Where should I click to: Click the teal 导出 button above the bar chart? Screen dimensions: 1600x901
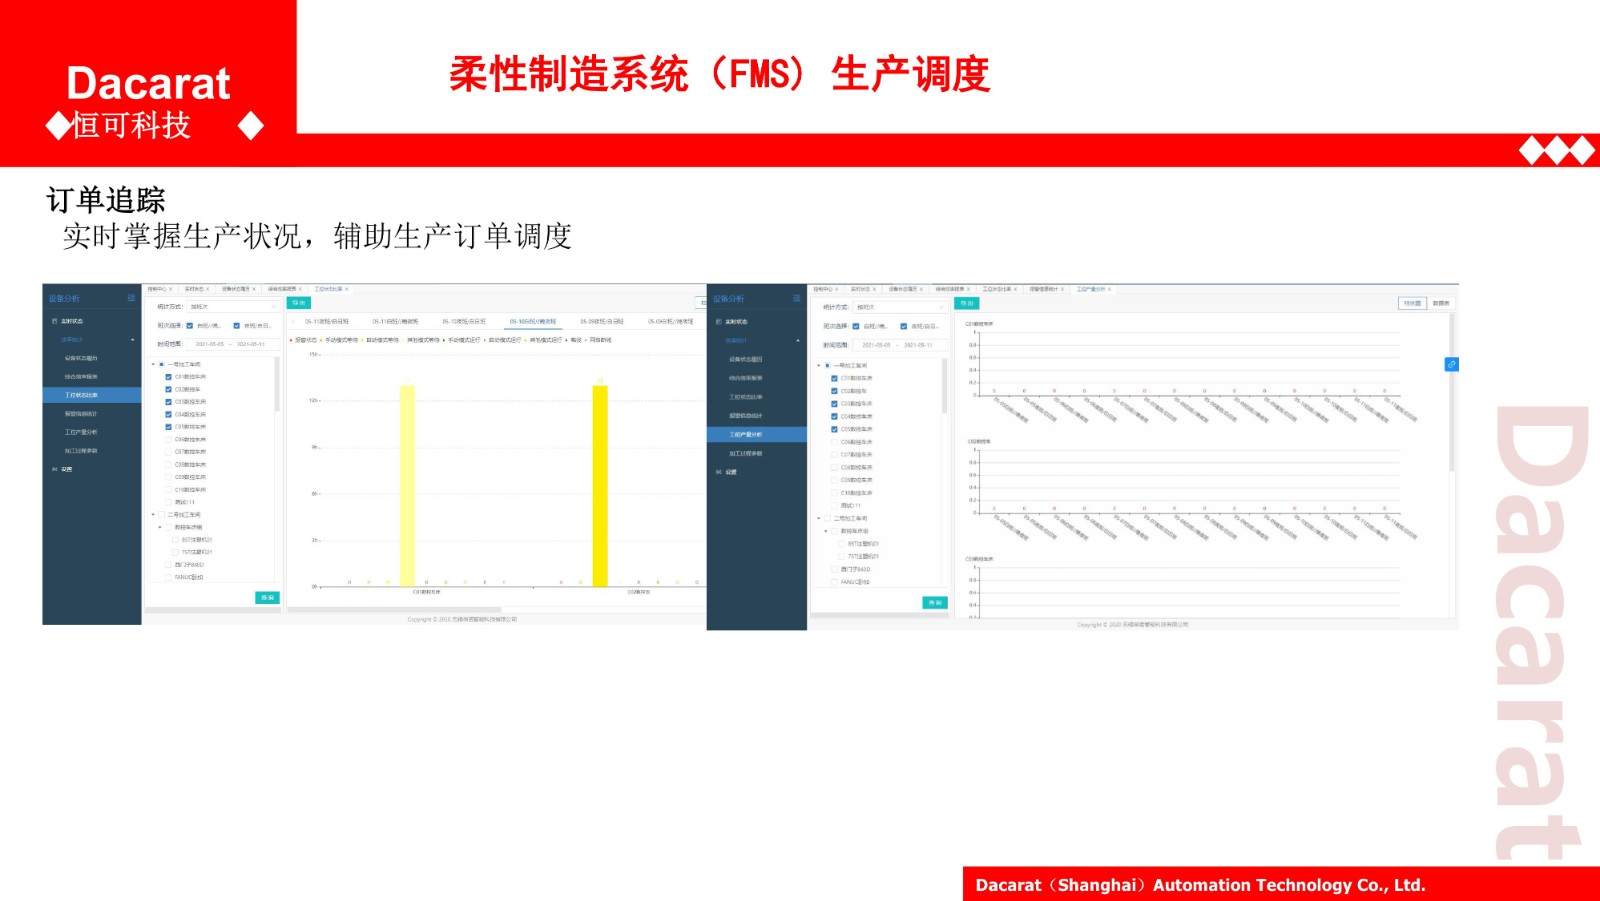tap(299, 303)
